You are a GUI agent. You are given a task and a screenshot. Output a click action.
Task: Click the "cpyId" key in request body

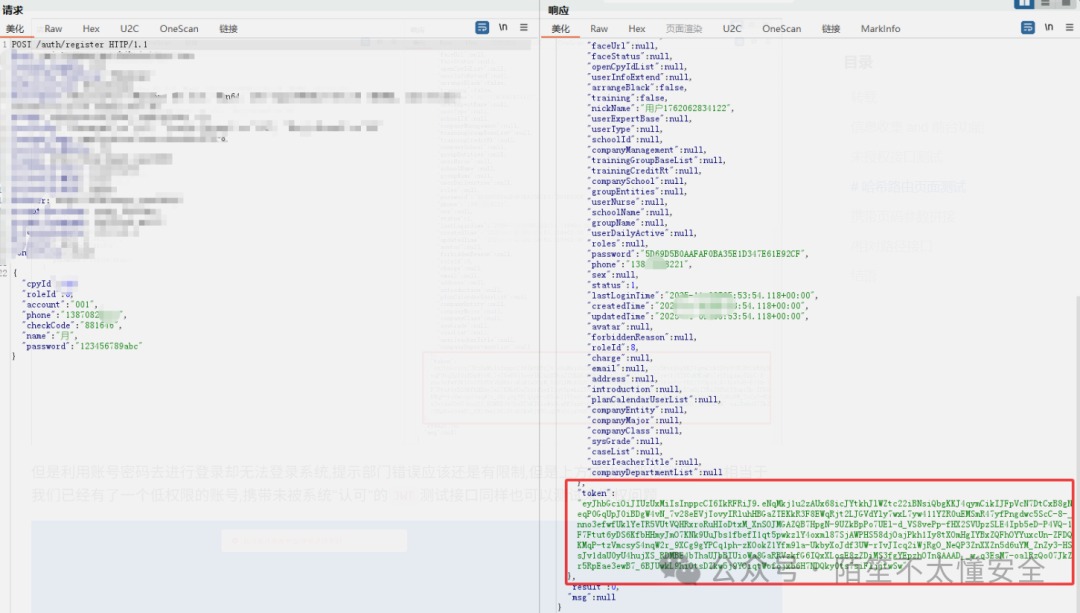coord(38,284)
